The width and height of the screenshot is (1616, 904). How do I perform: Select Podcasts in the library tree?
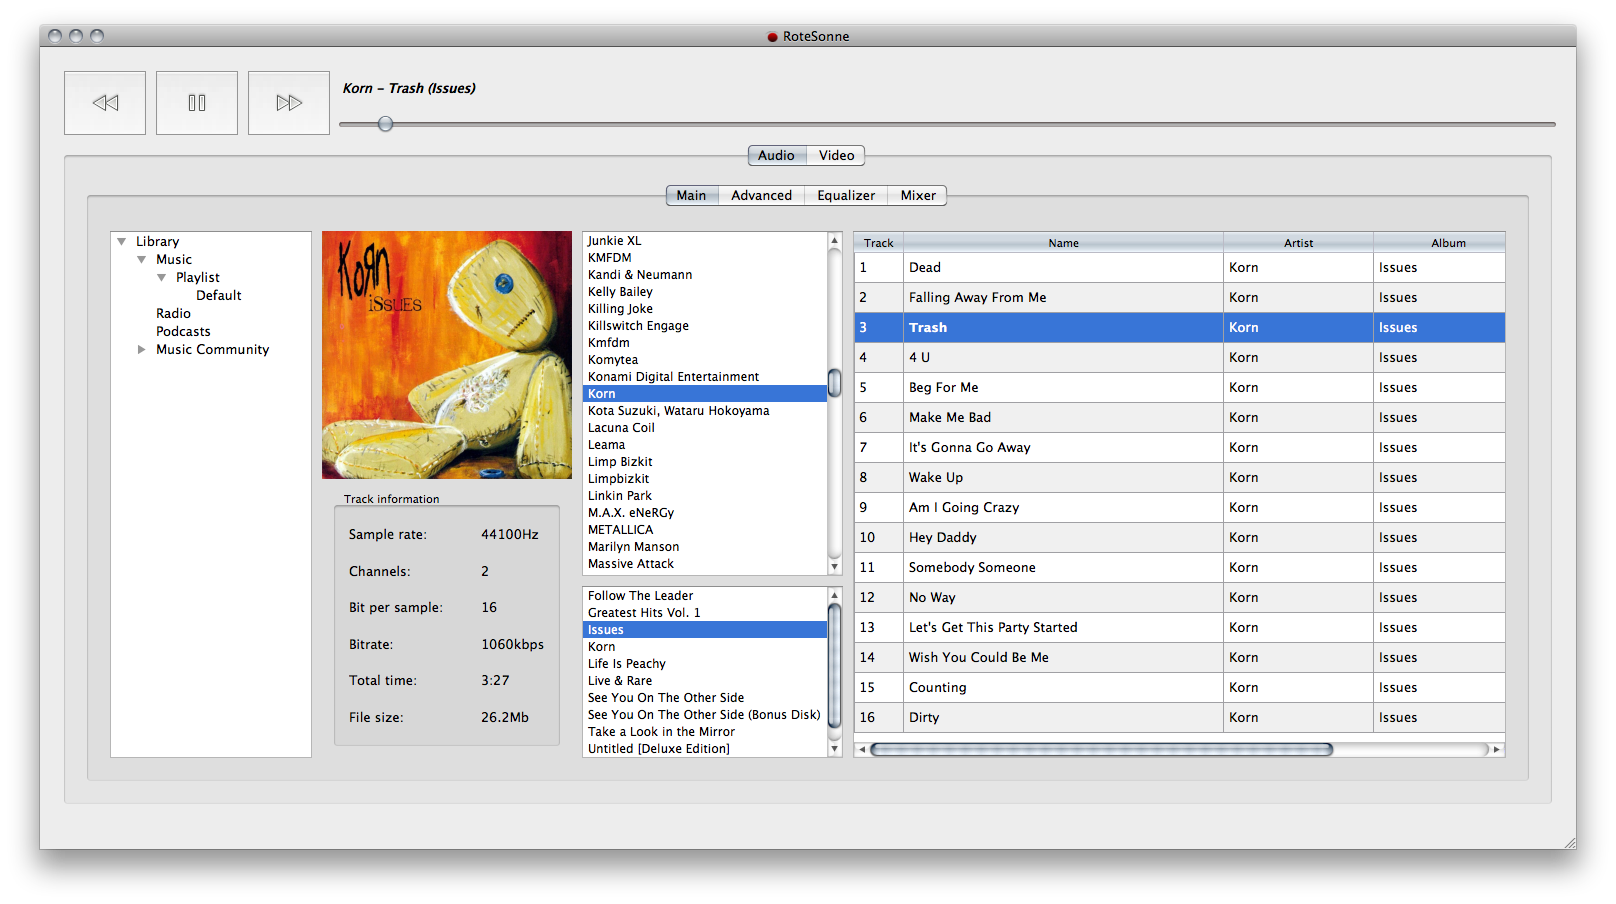click(x=183, y=331)
